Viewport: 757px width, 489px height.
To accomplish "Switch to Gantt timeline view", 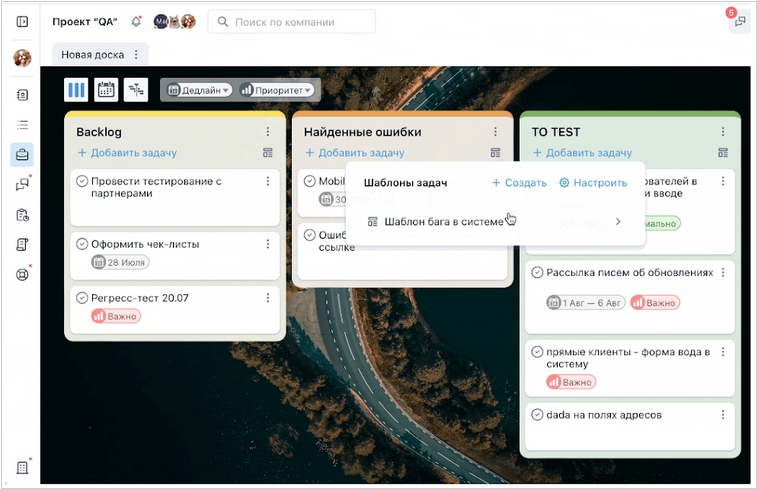I will point(136,90).
